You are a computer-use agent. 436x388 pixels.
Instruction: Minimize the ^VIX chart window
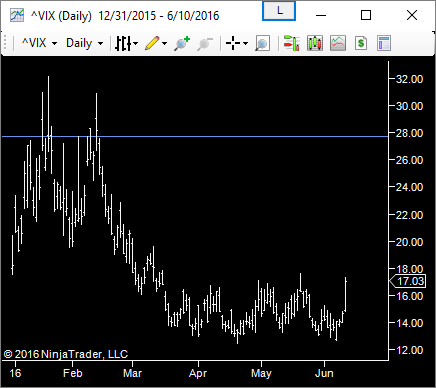[x=321, y=15]
